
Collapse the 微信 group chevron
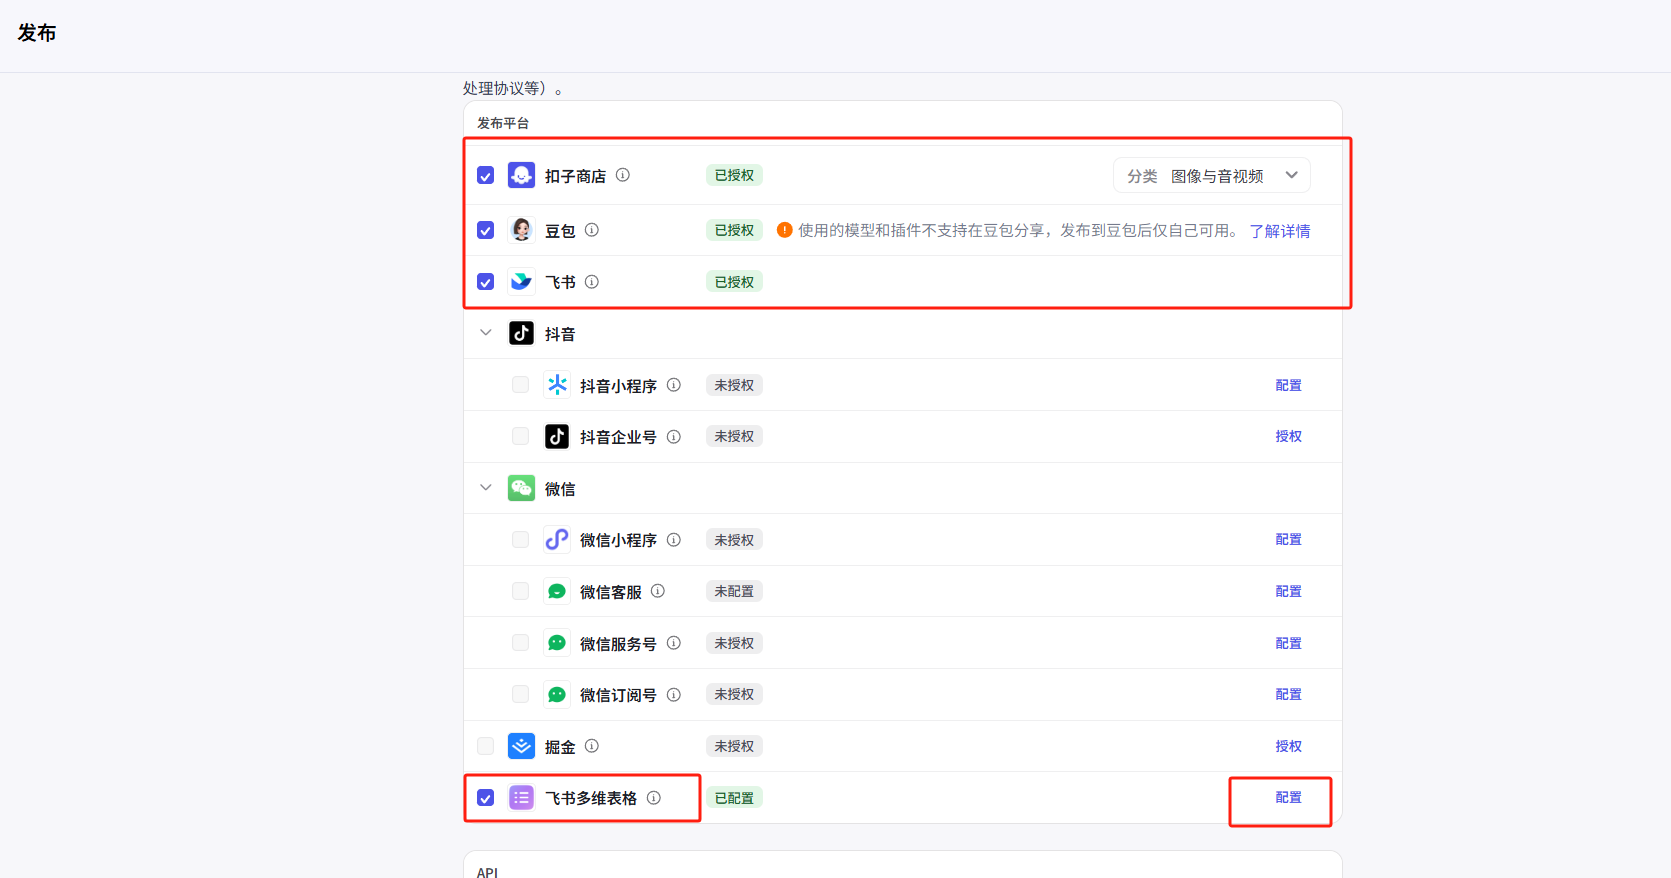[486, 488]
